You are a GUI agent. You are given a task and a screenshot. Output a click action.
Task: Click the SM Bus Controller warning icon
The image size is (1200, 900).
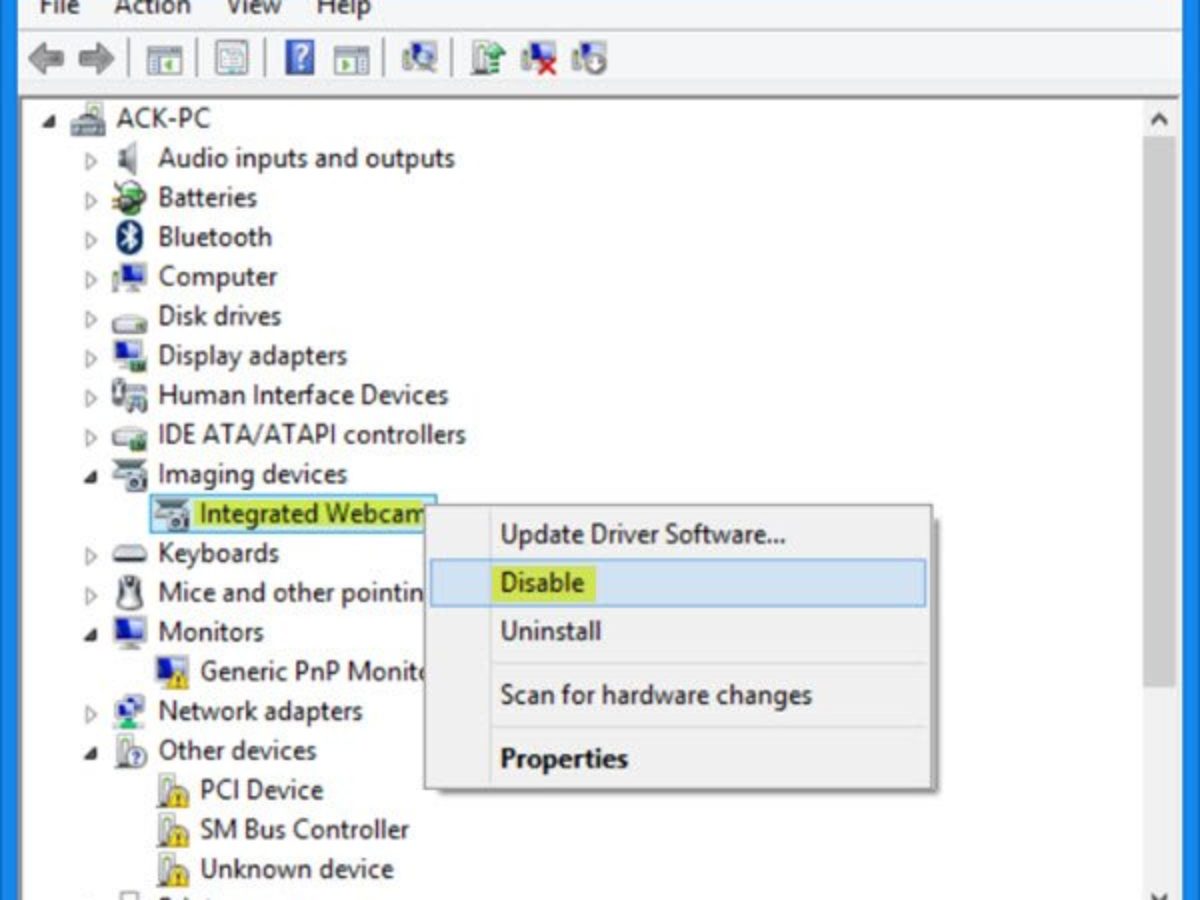[x=172, y=830]
